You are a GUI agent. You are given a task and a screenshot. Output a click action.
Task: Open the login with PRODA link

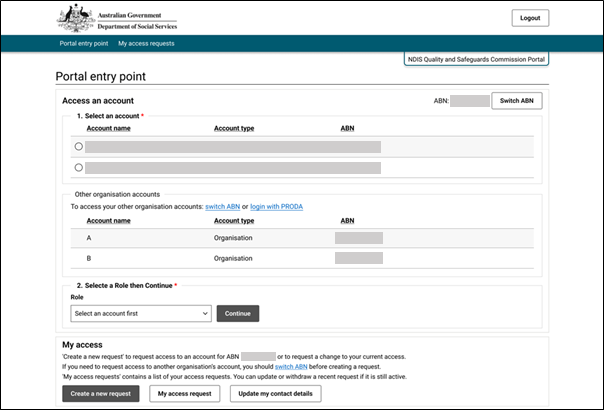tap(276, 206)
